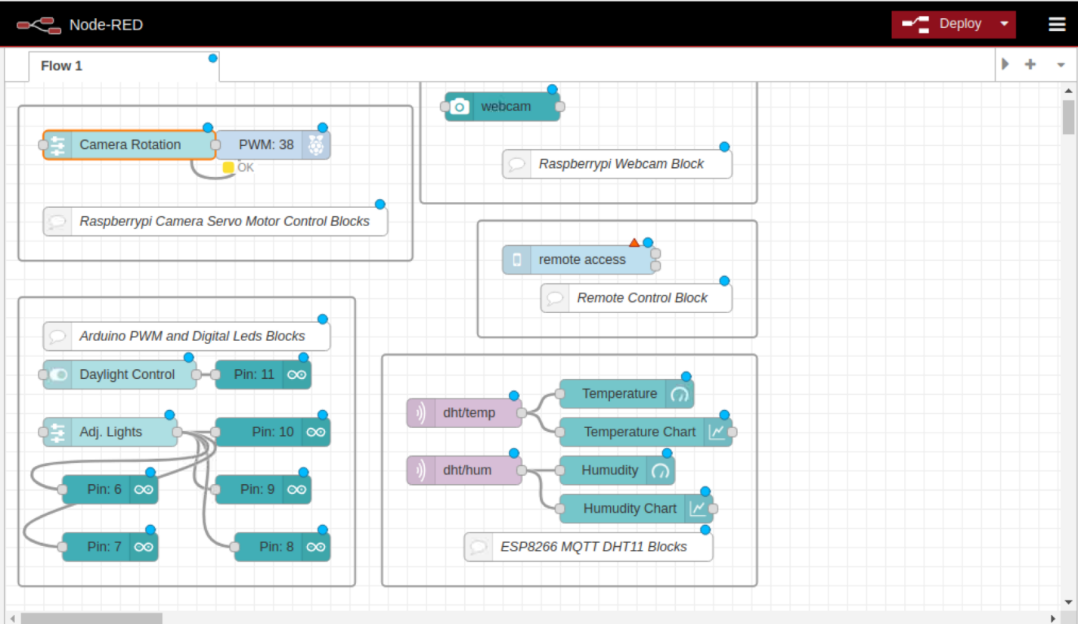Open the main hamburger menu
1078x624 pixels.
[1056, 23]
